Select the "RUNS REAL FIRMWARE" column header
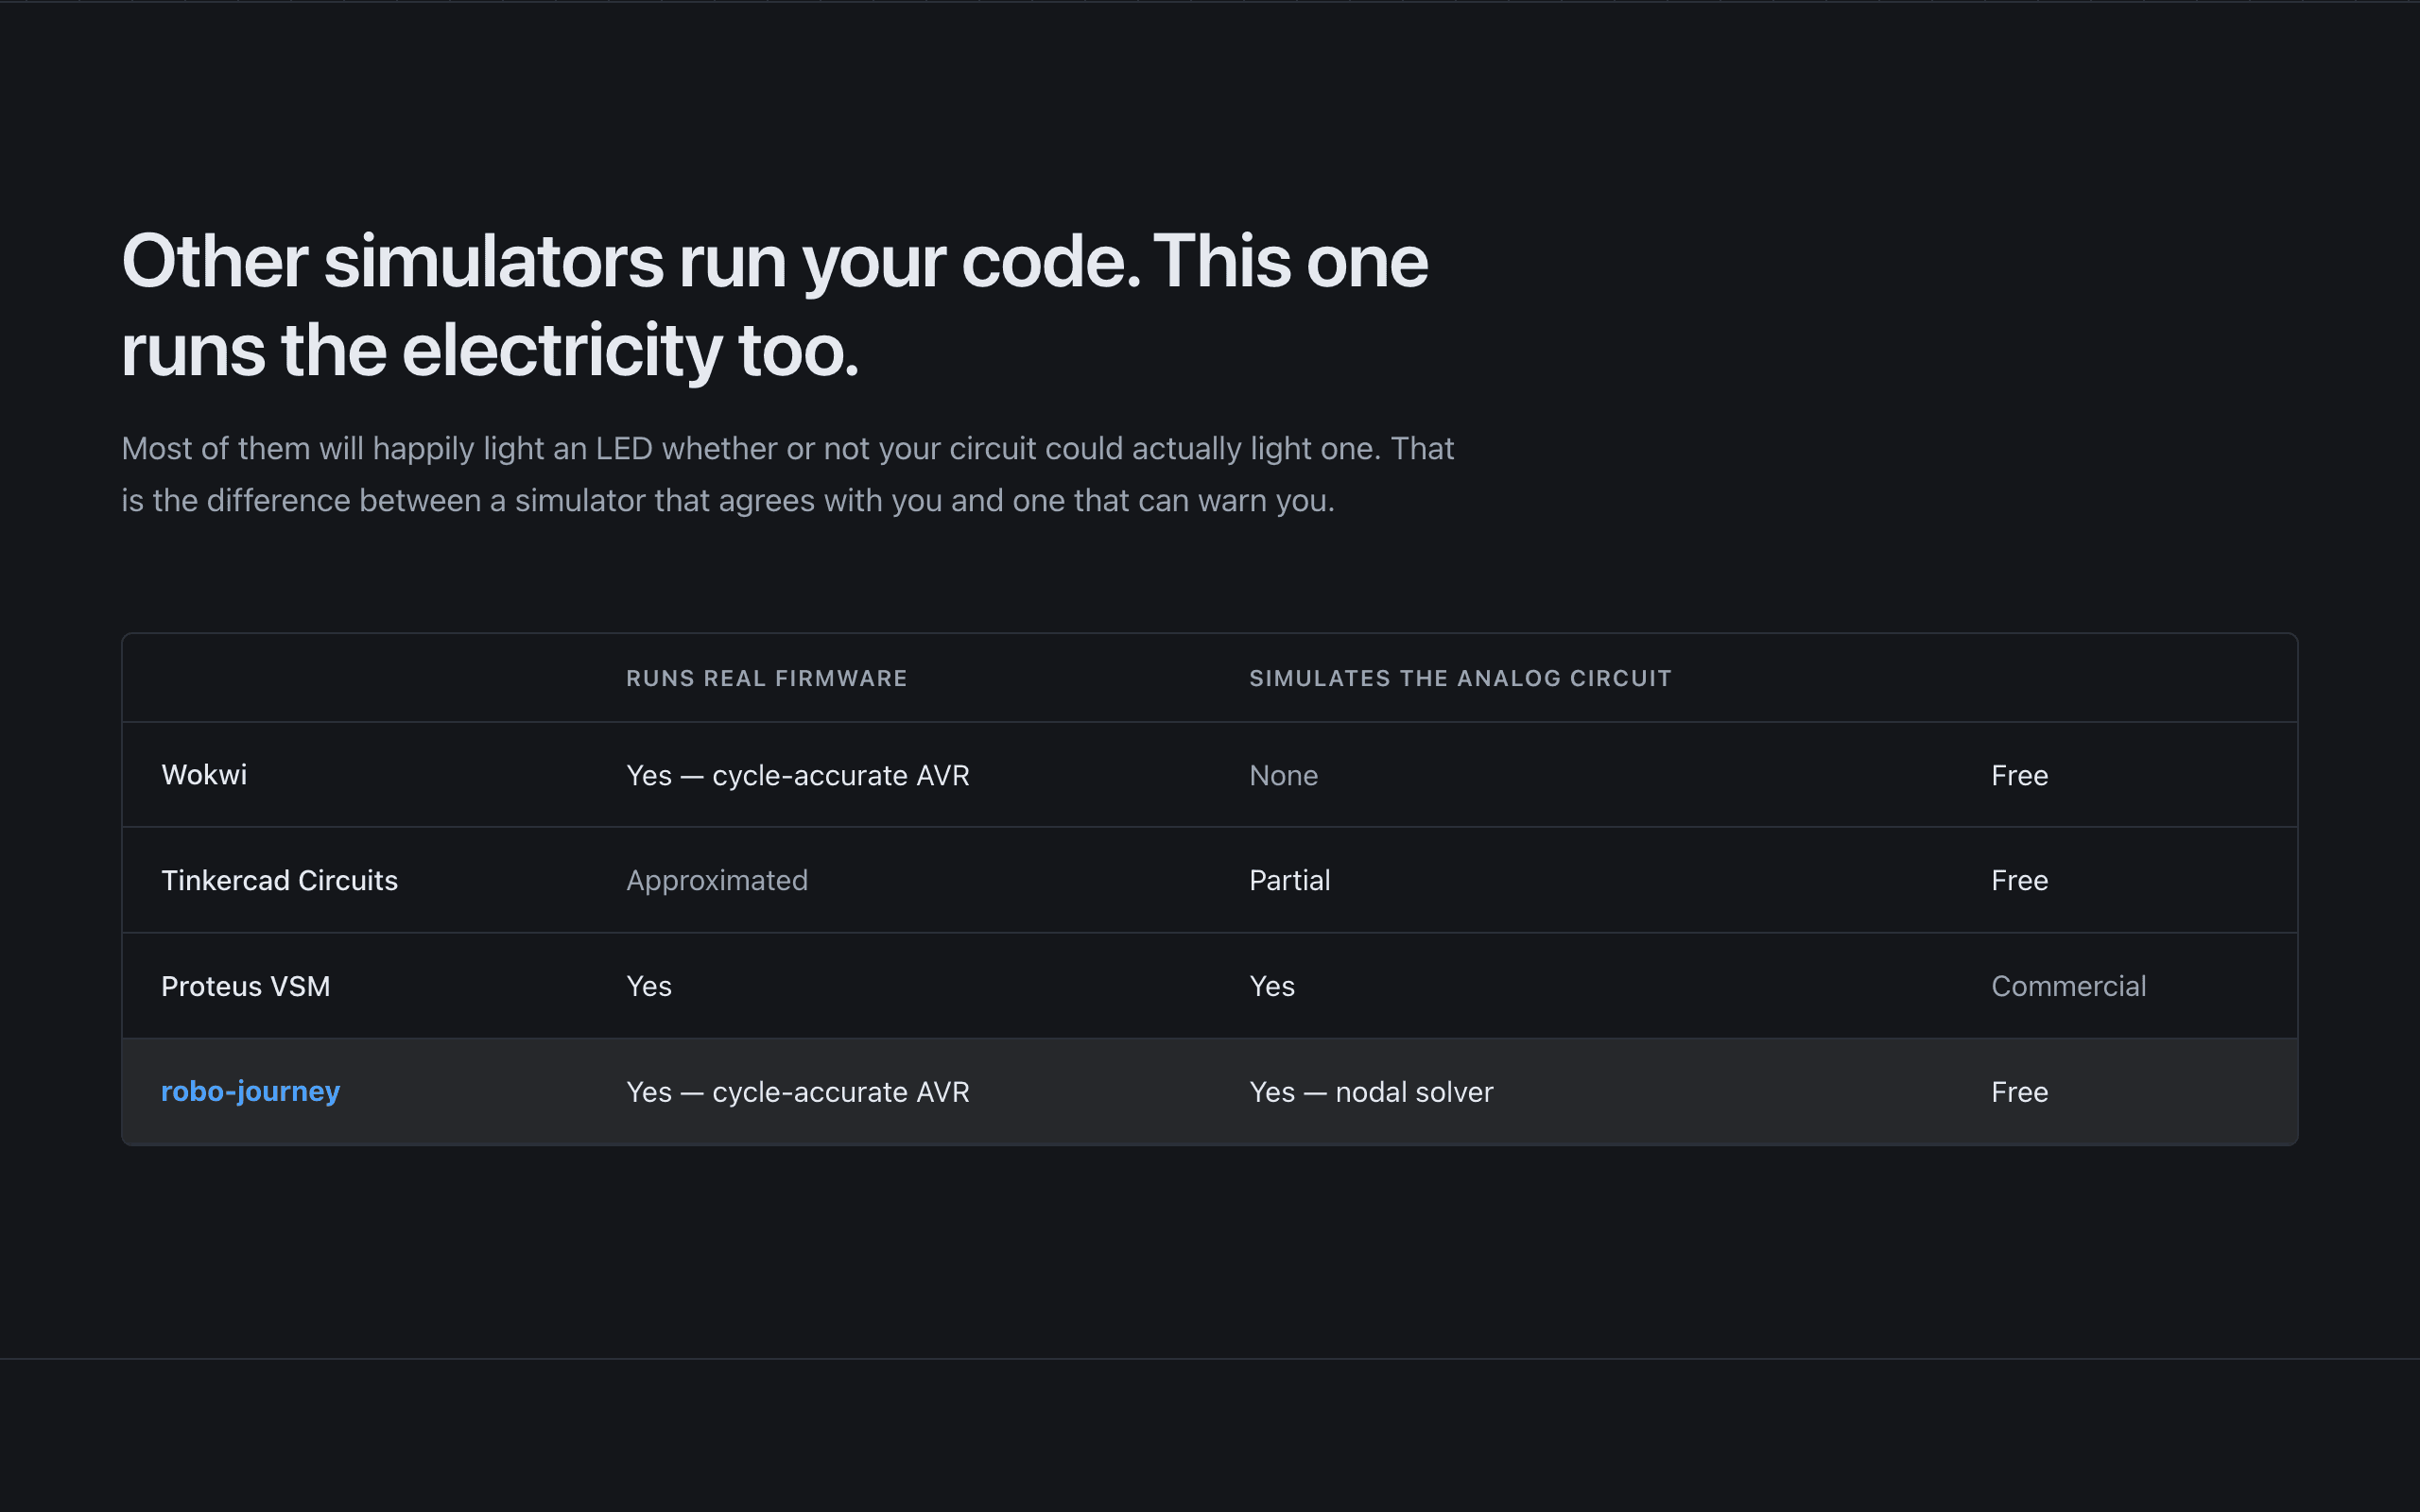Image resolution: width=2420 pixels, height=1512 pixels. click(766, 678)
